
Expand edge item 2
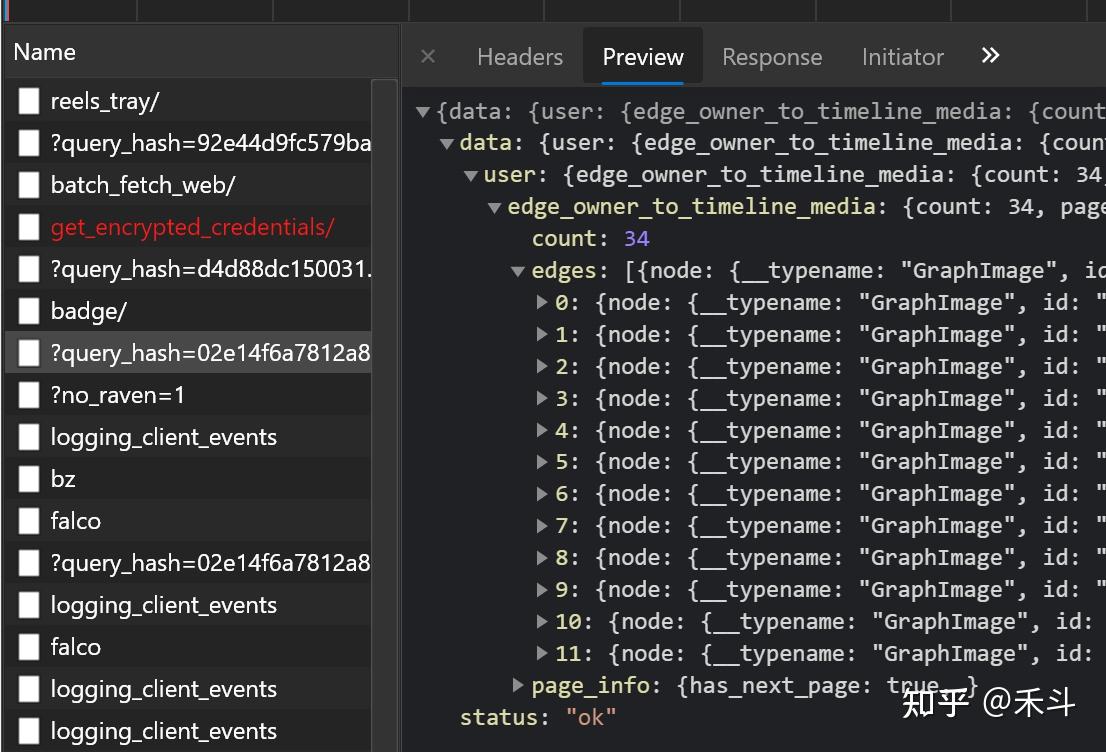point(542,365)
